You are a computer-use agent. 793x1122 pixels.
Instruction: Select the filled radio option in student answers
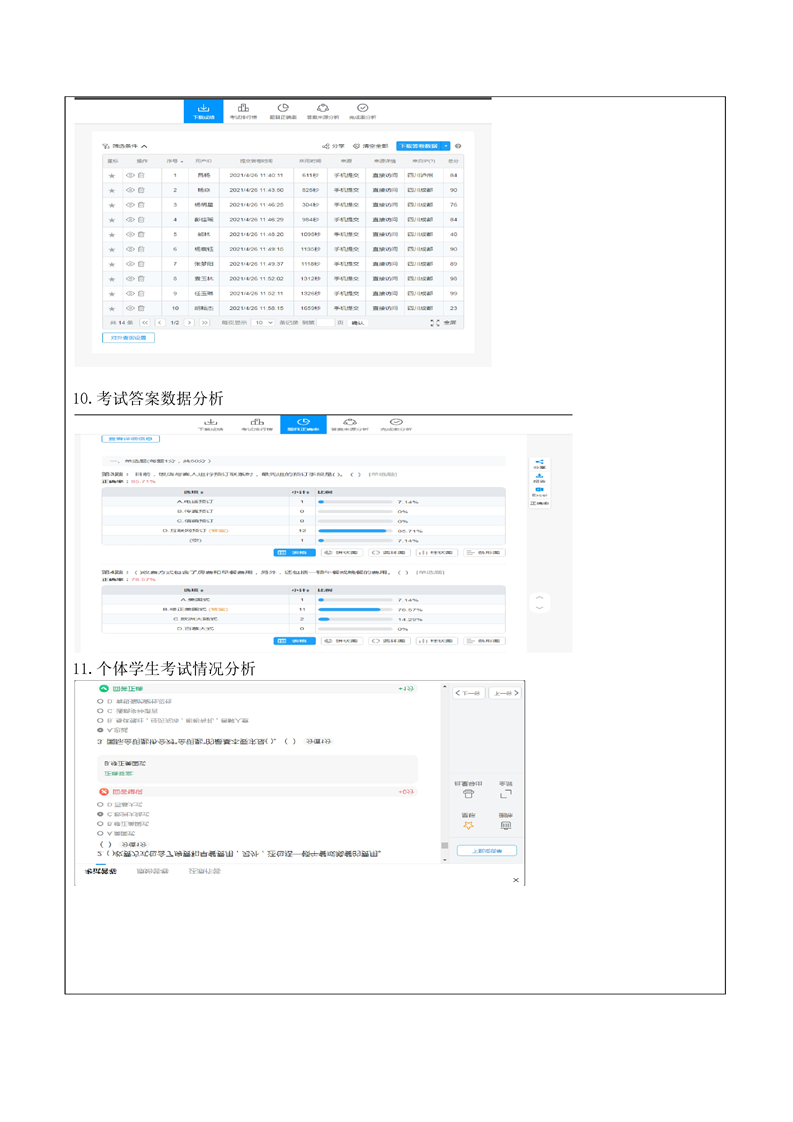coord(100,730)
